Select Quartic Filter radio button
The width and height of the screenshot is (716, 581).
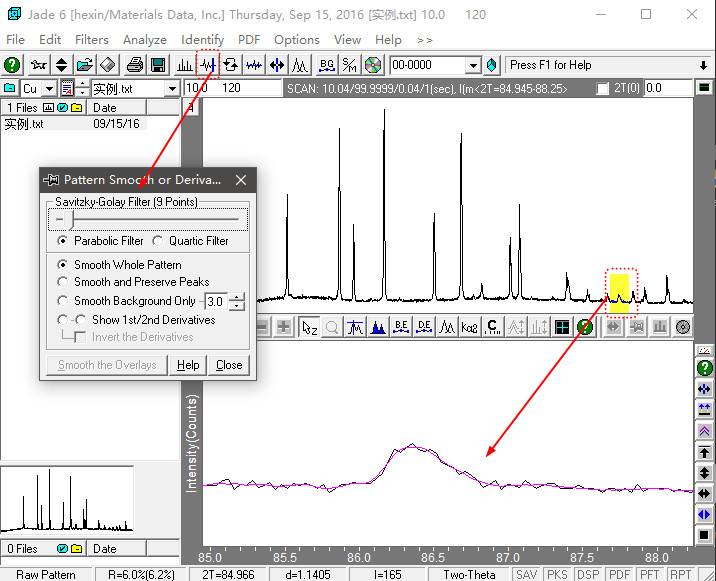[158, 241]
